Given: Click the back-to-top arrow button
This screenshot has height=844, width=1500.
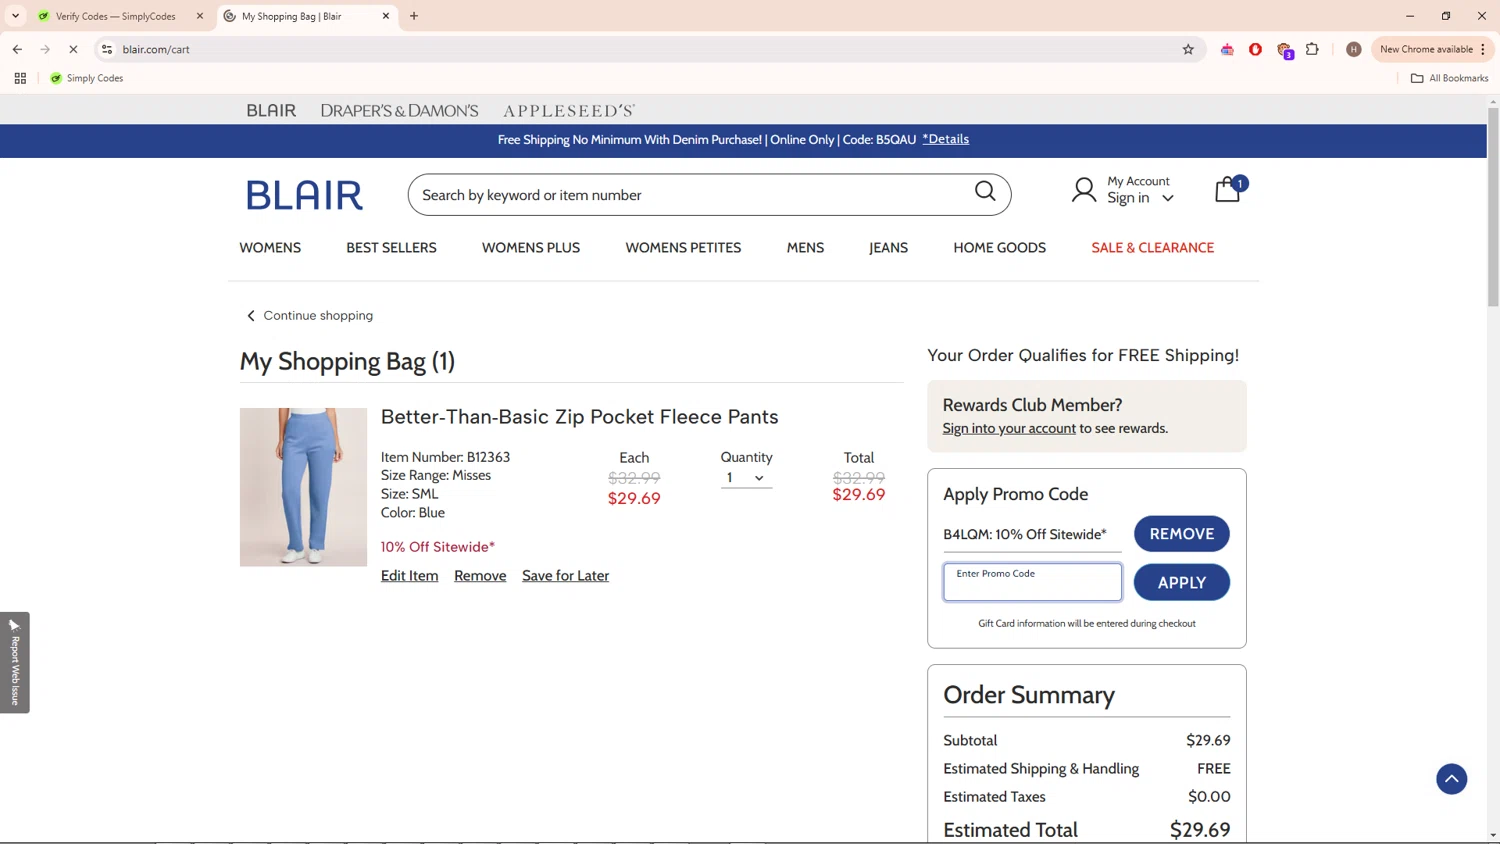Looking at the screenshot, I should (1451, 779).
